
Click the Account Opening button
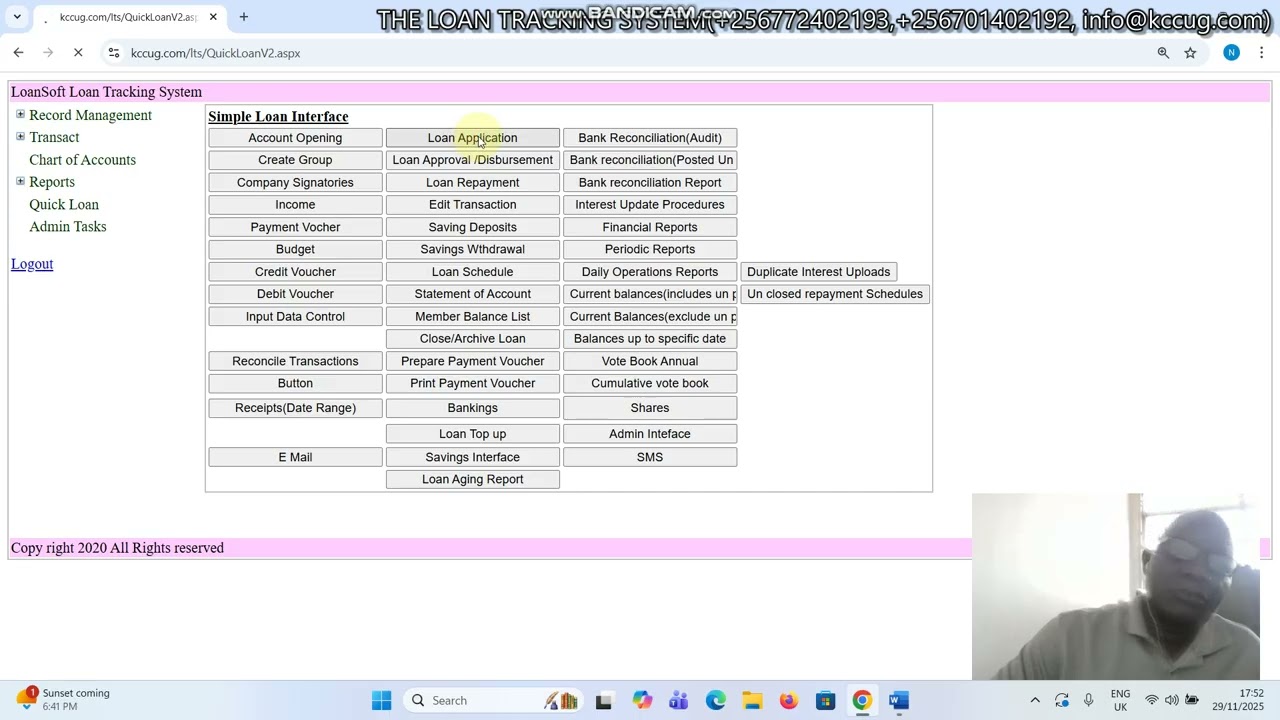[x=295, y=138]
